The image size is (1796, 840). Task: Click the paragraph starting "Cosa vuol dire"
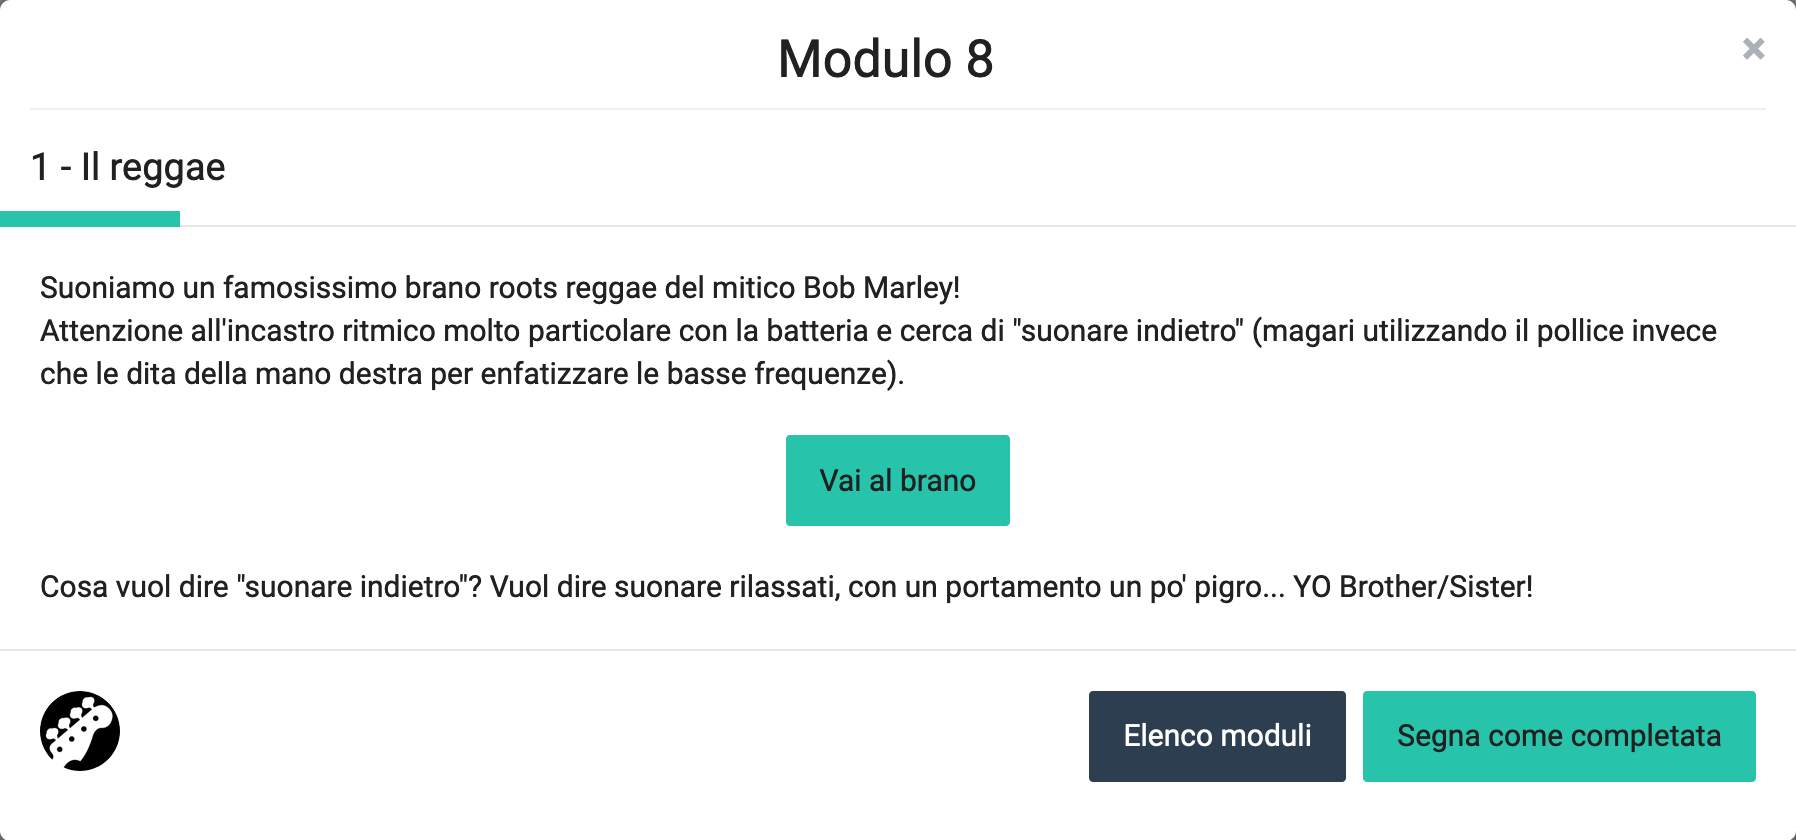pos(785,587)
